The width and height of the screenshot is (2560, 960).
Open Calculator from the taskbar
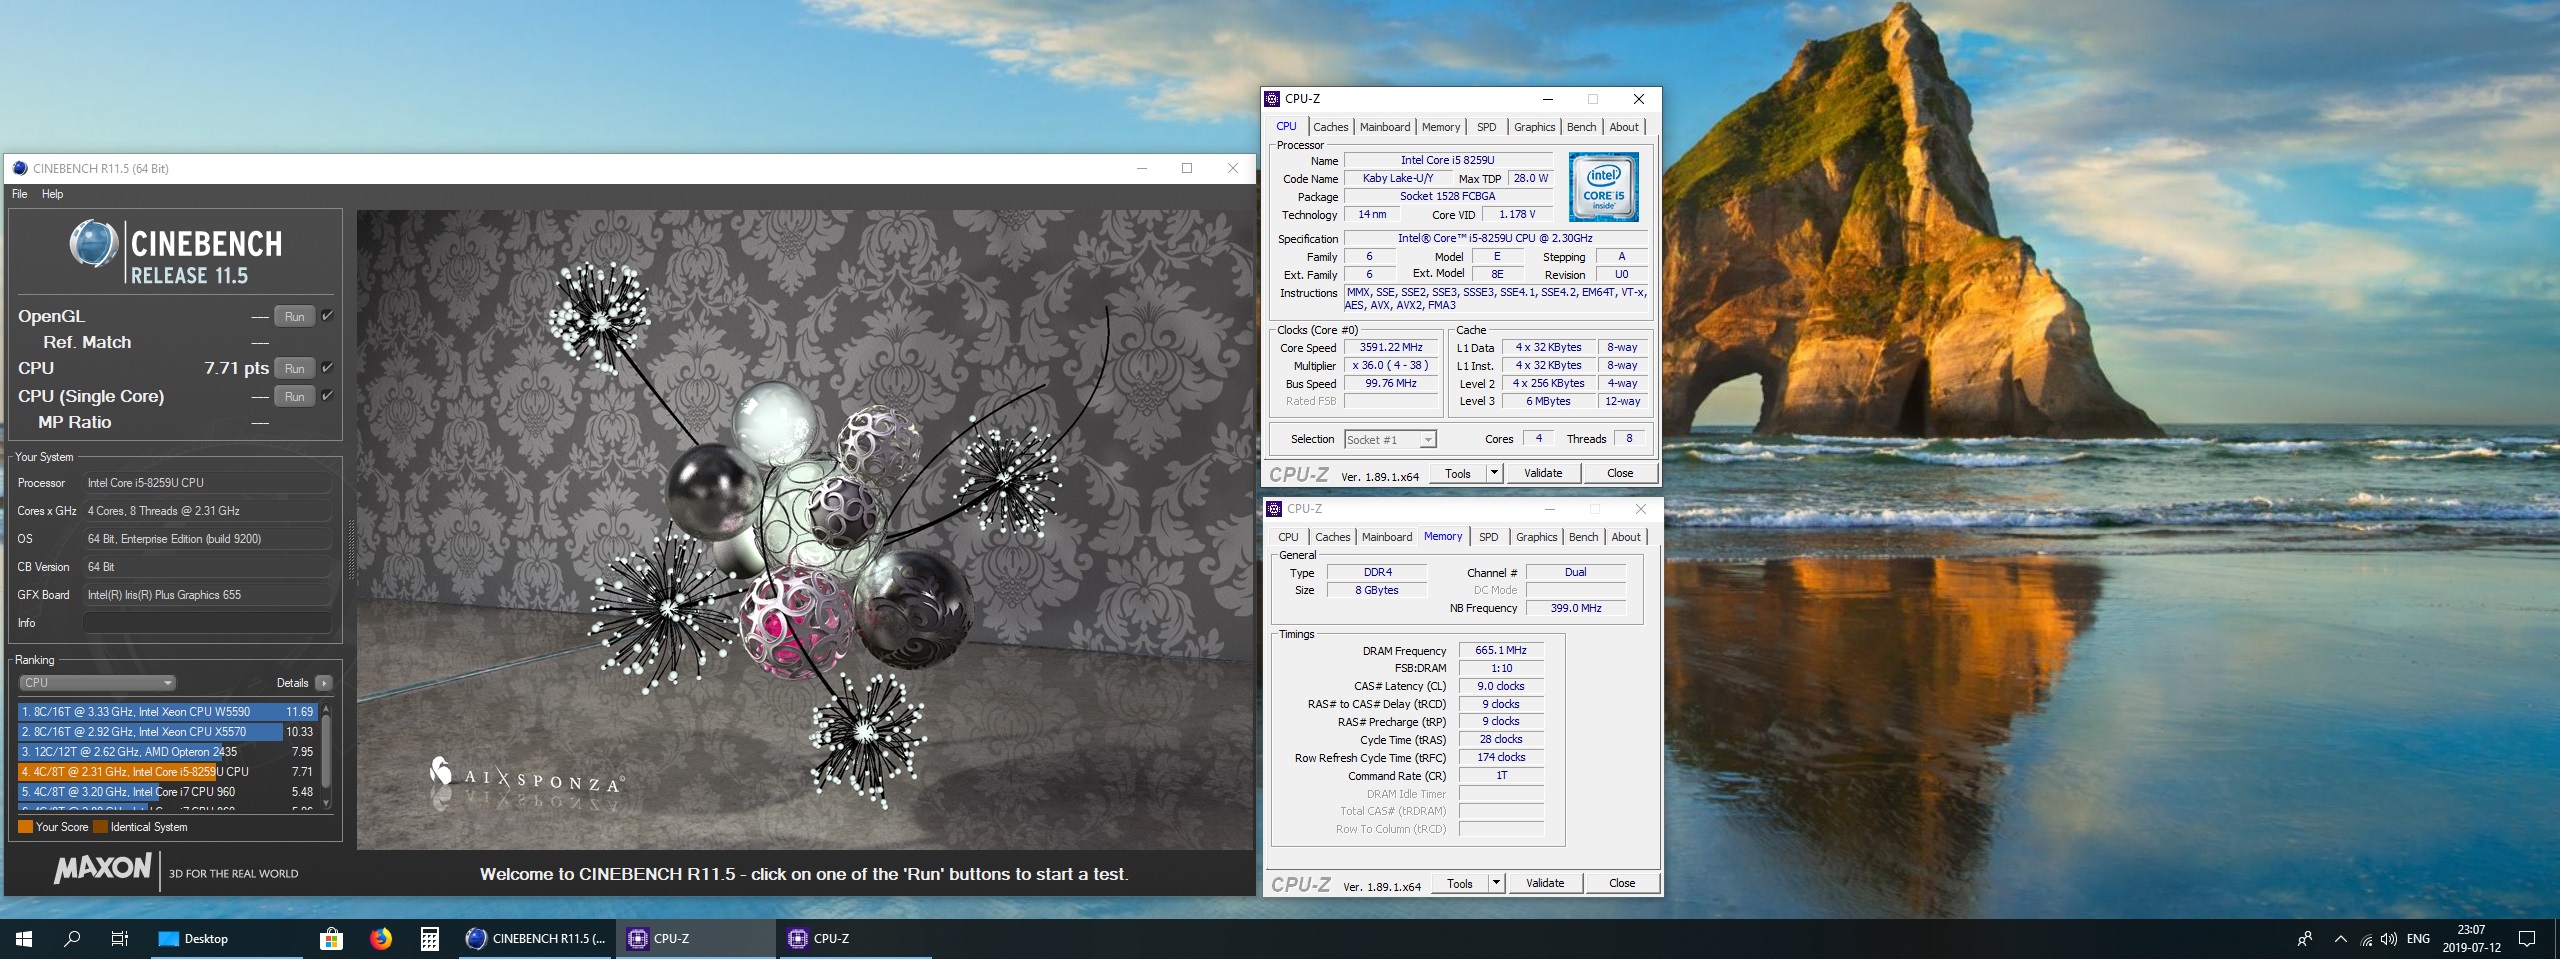430,939
